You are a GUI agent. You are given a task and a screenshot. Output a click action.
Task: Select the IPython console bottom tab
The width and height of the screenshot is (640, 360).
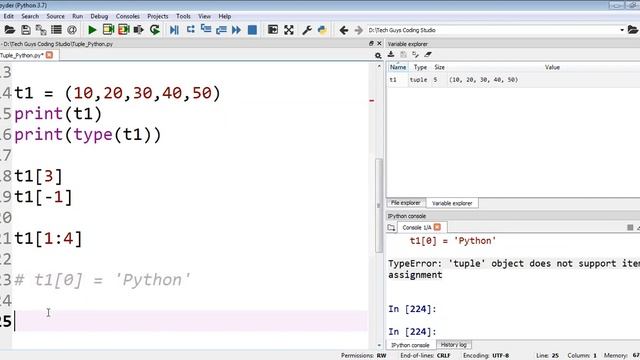pos(411,345)
